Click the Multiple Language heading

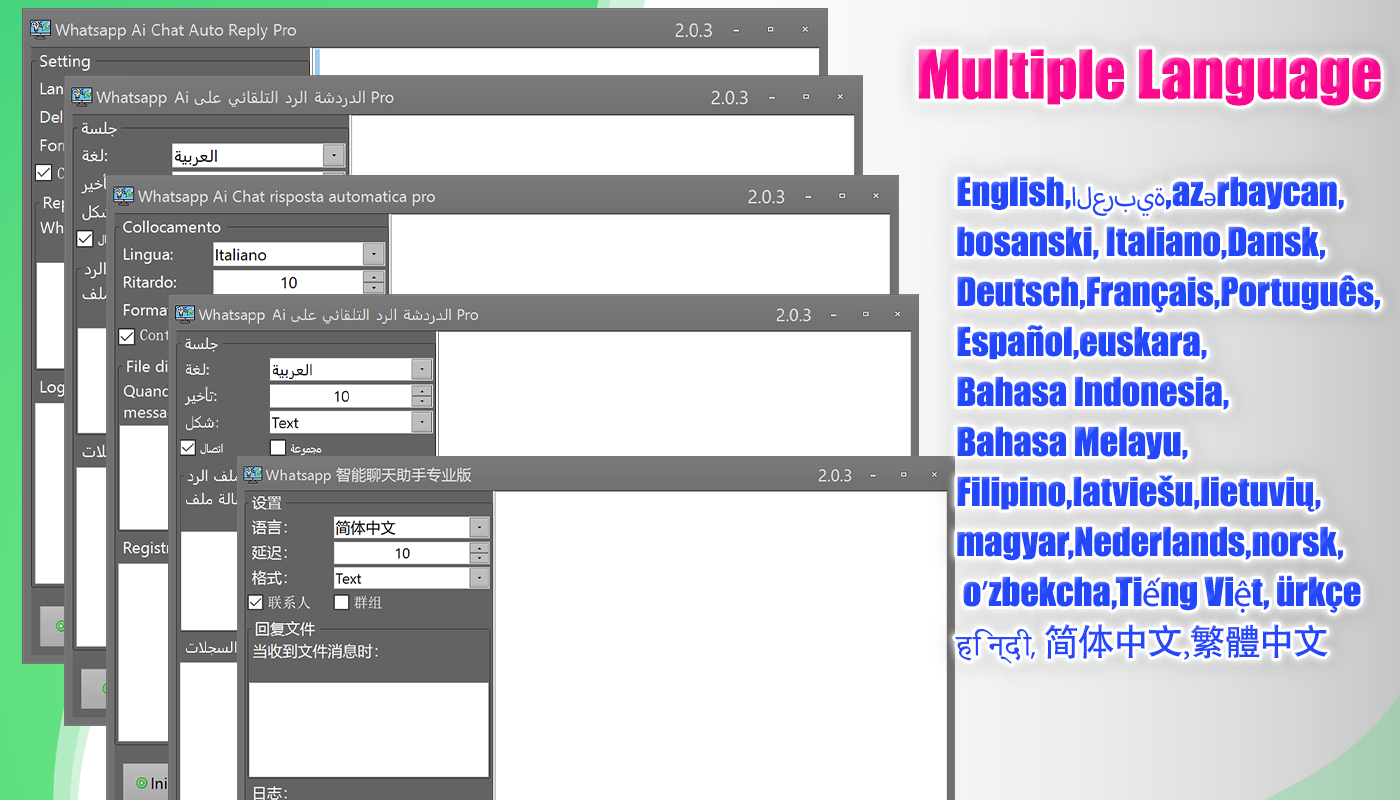pos(1150,76)
